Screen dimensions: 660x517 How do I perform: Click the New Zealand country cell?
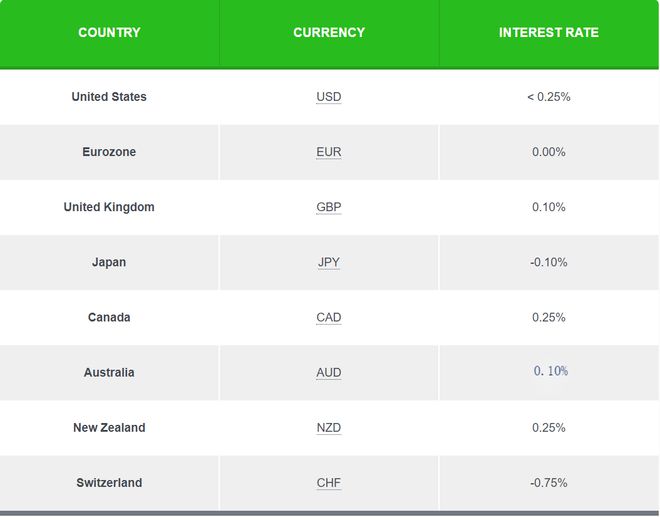coord(109,428)
